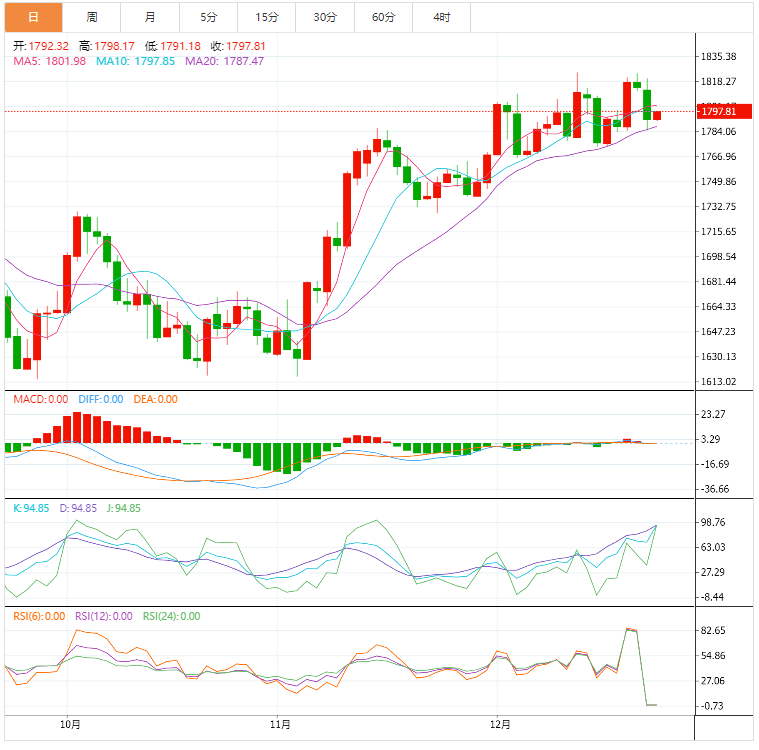This screenshot has width=759, height=750.
Task: Switch to the 日 daily chart tab
Action: (x=34, y=17)
